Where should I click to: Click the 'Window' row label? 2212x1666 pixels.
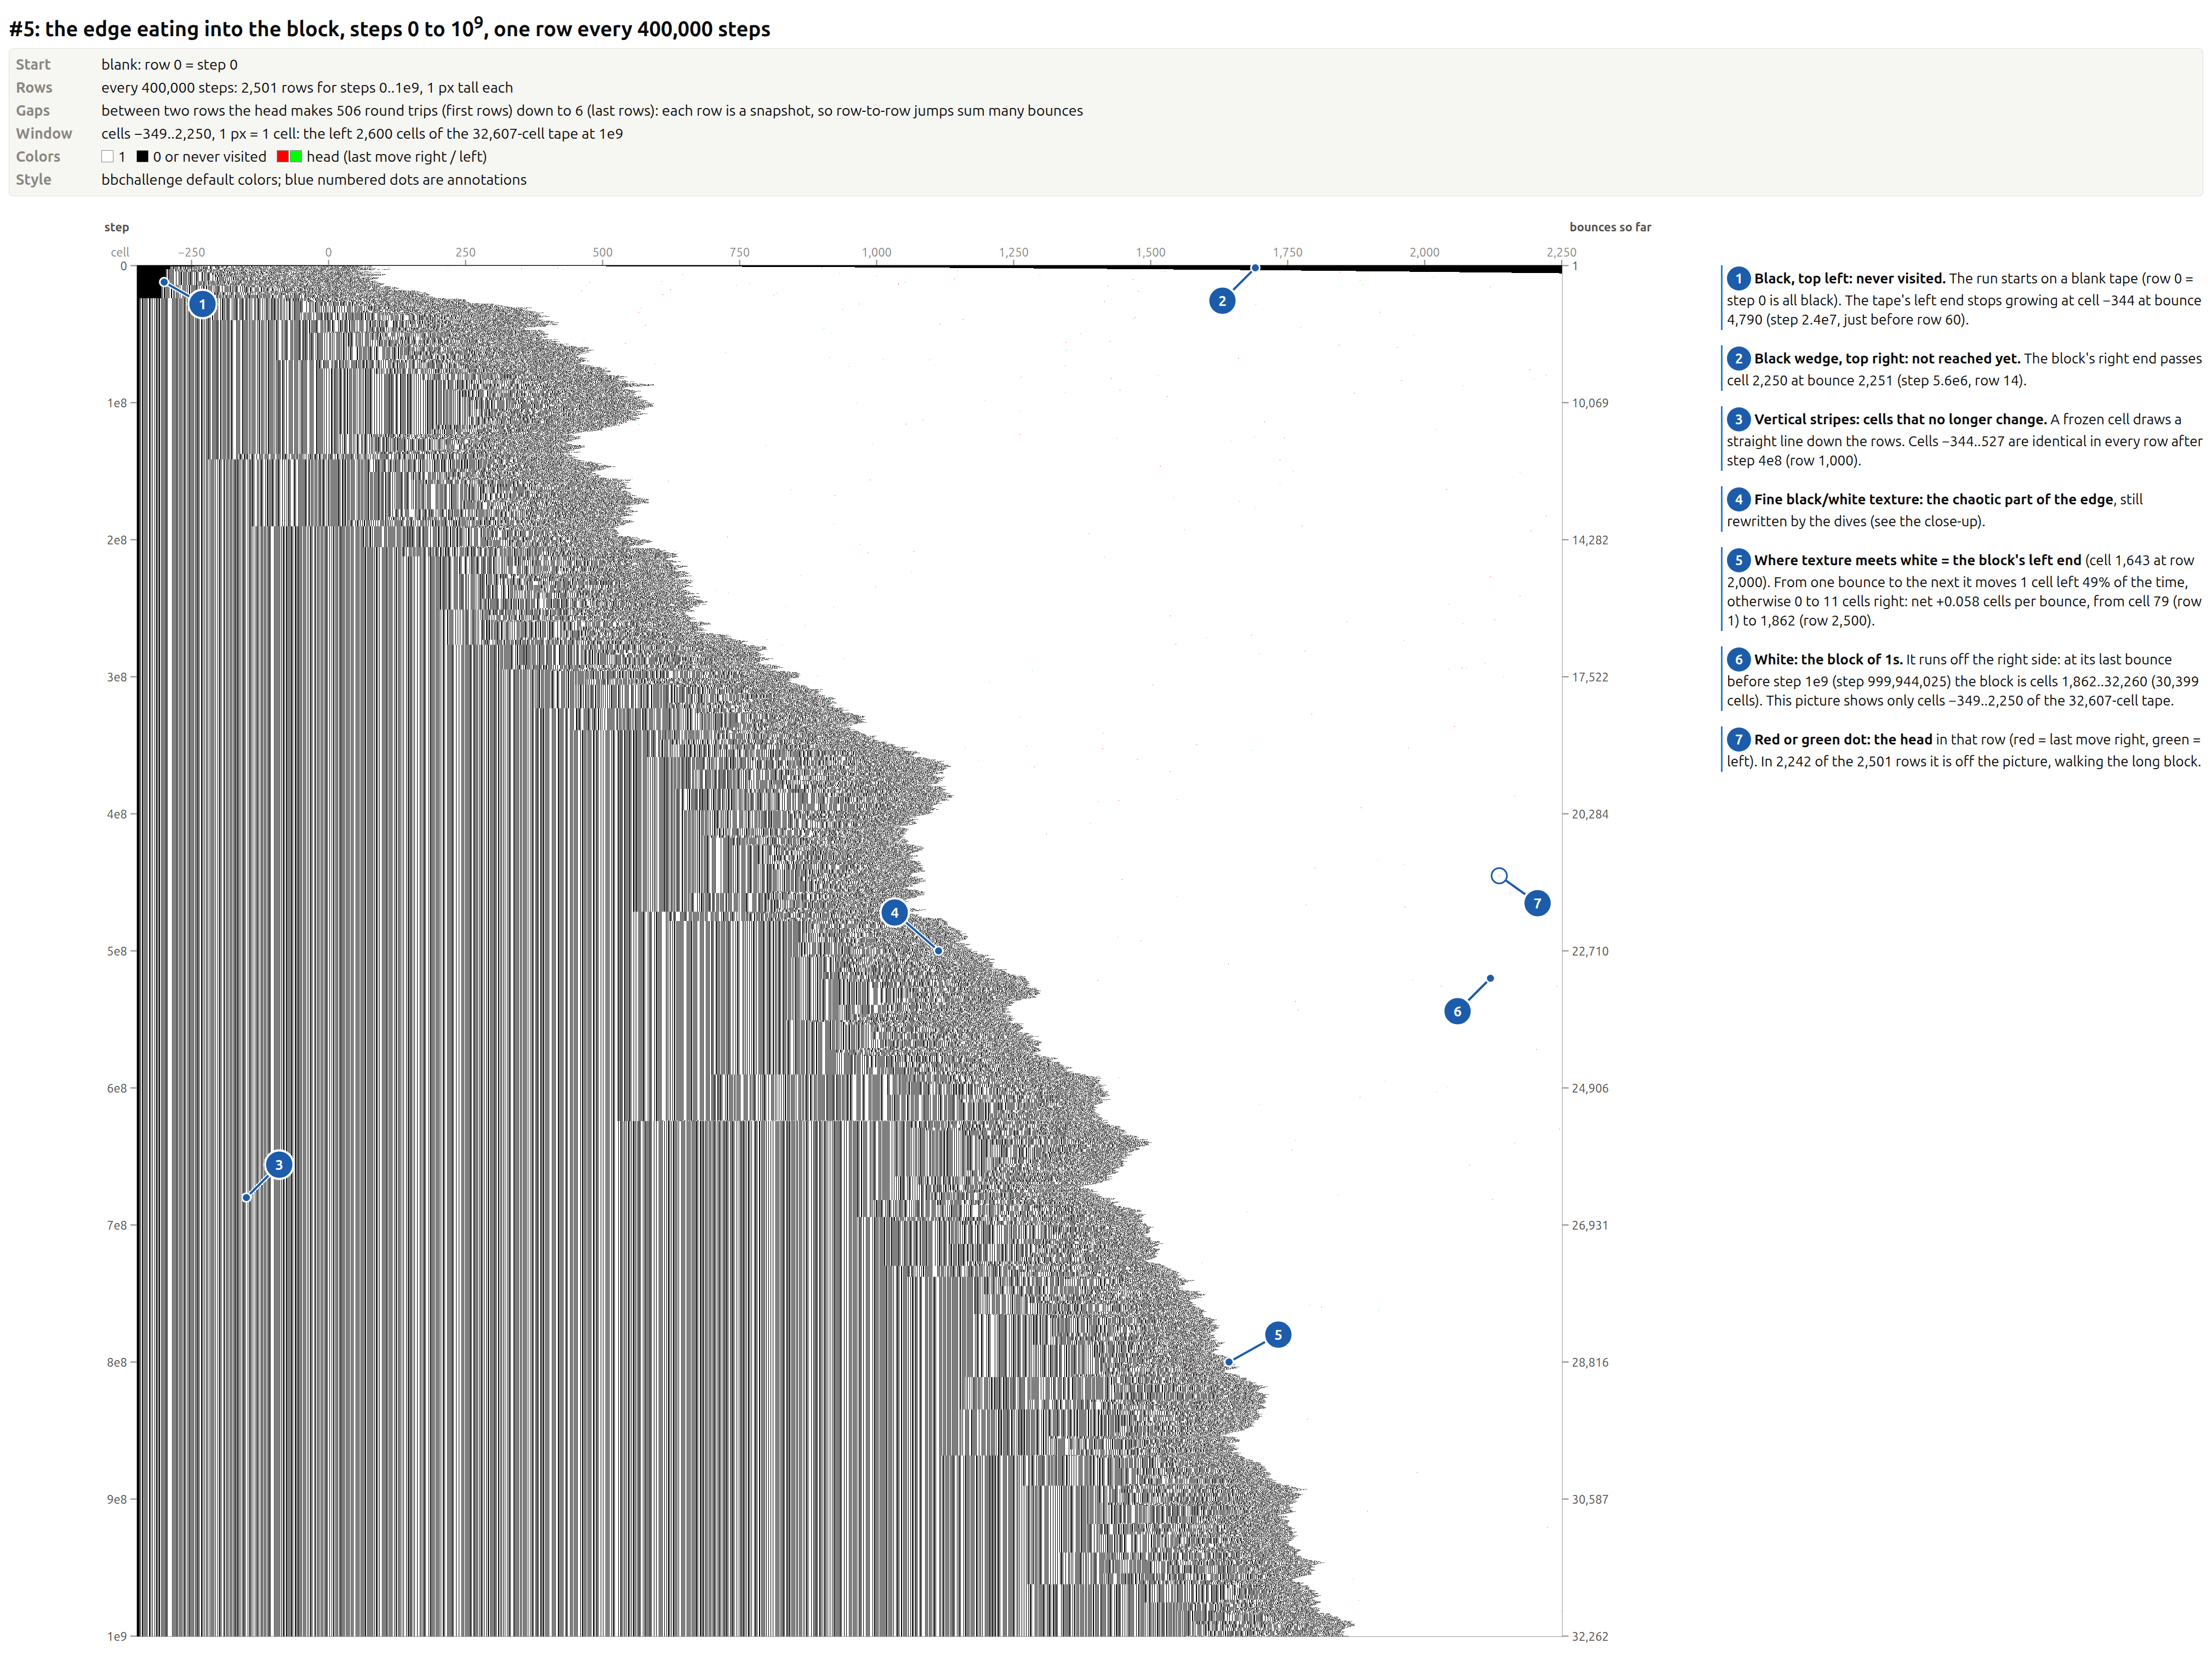coord(44,134)
